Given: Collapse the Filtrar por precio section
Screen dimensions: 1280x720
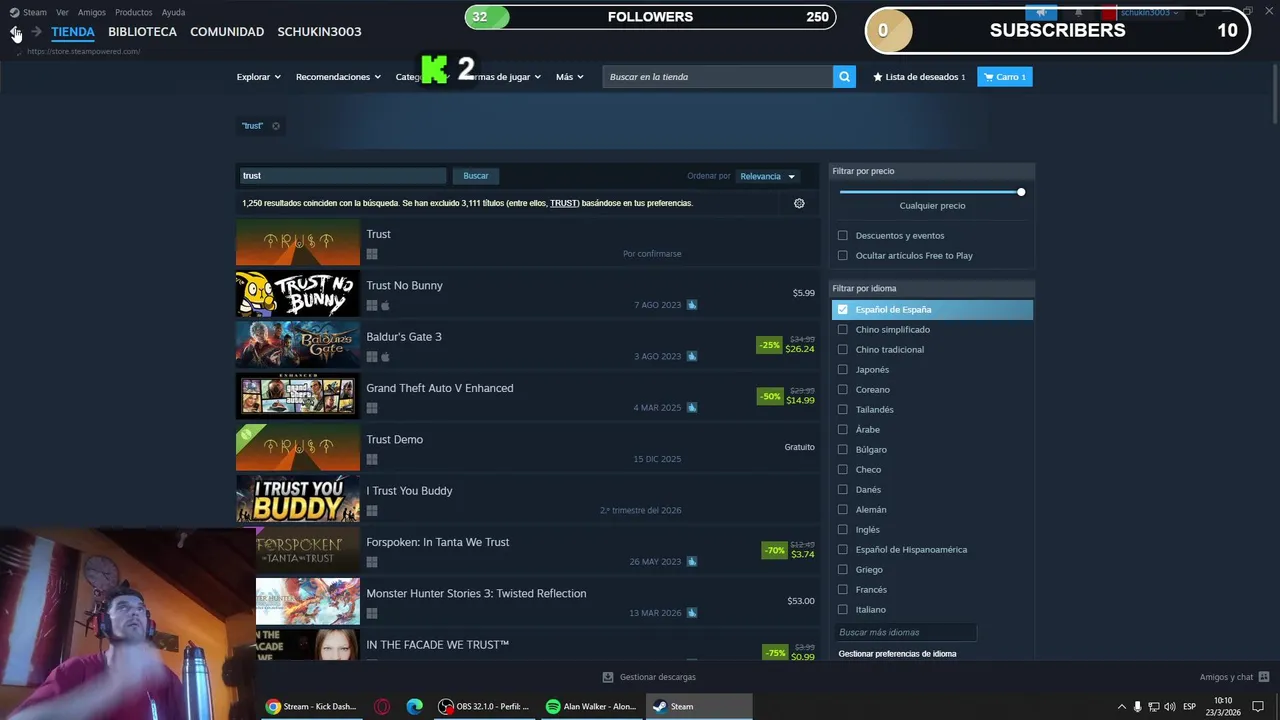Looking at the screenshot, I should [932, 171].
